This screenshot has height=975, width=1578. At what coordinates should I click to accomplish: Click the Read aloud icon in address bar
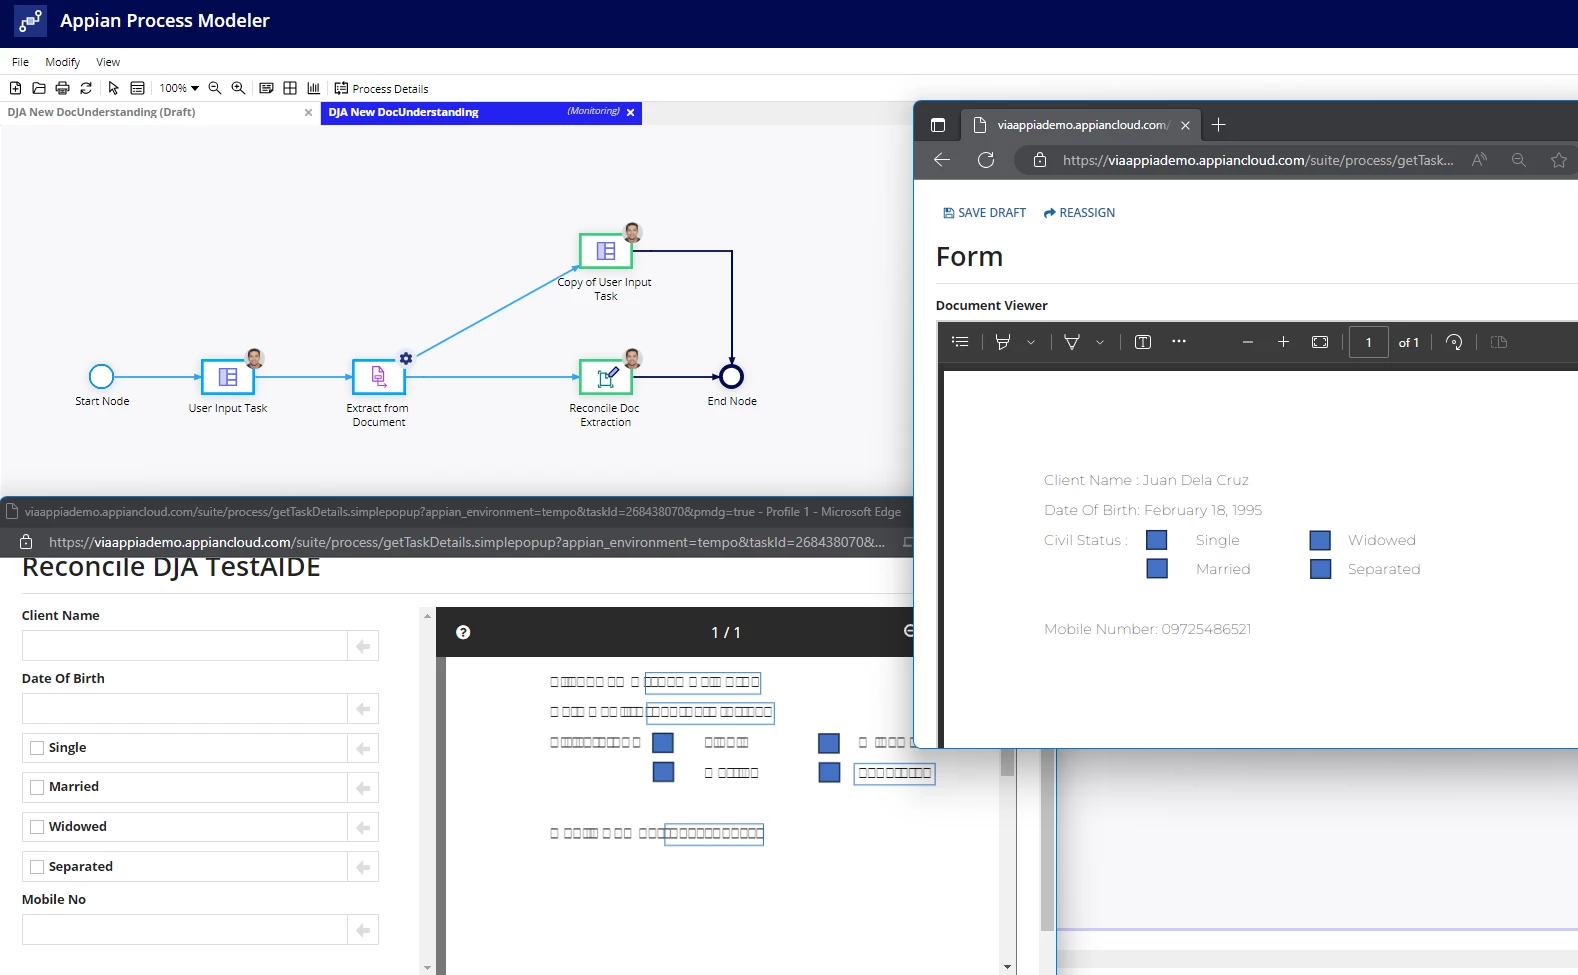click(1480, 160)
